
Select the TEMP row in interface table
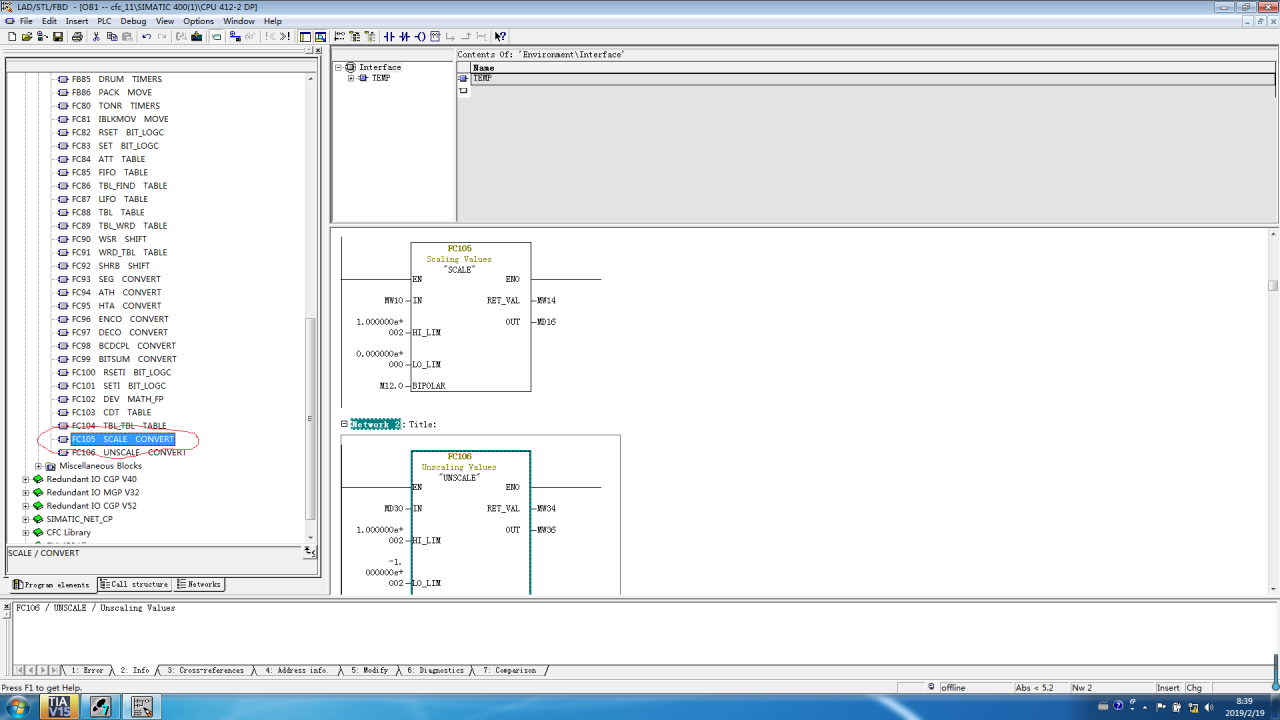(873, 78)
